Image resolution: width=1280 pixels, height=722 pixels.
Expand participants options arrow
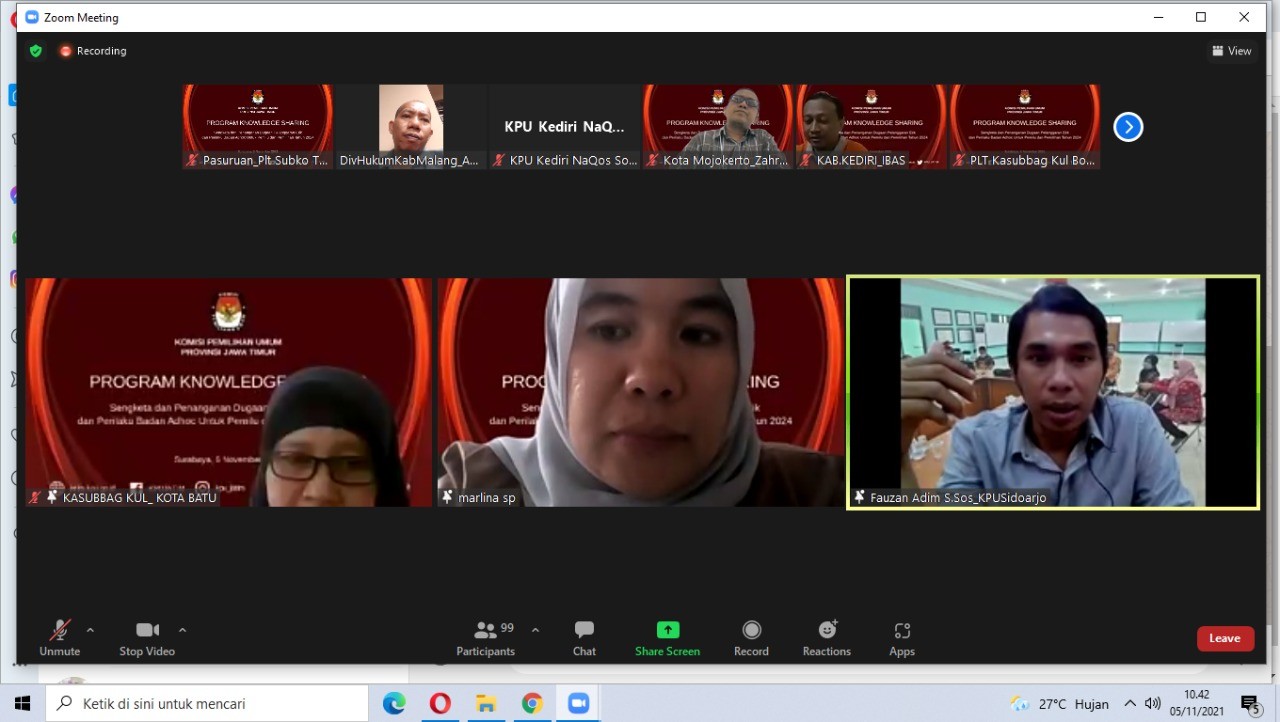click(x=535, y=630)
